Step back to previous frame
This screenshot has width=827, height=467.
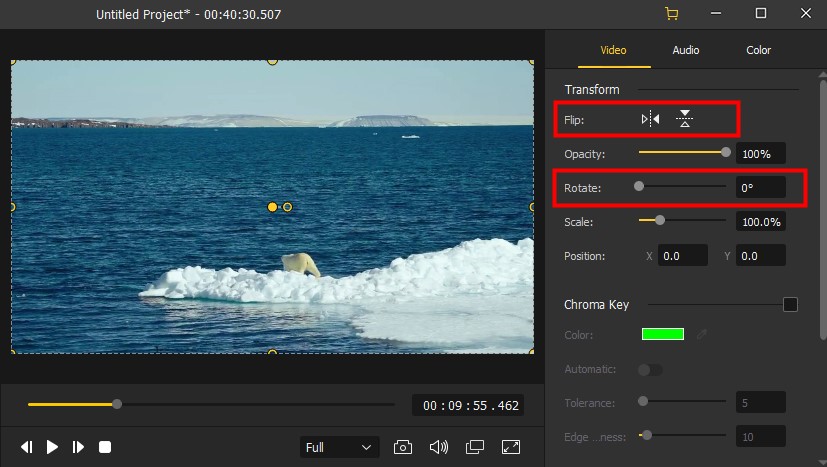(x=26, y=447)
